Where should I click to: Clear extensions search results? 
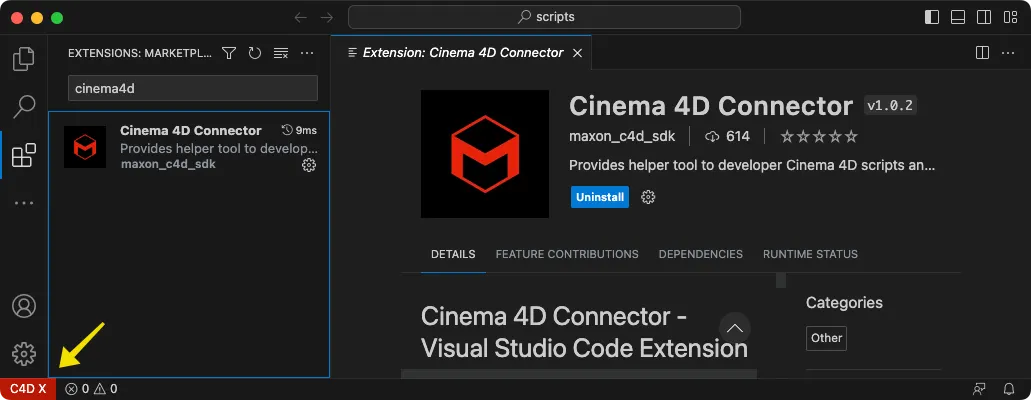click(x=281, y=53)
